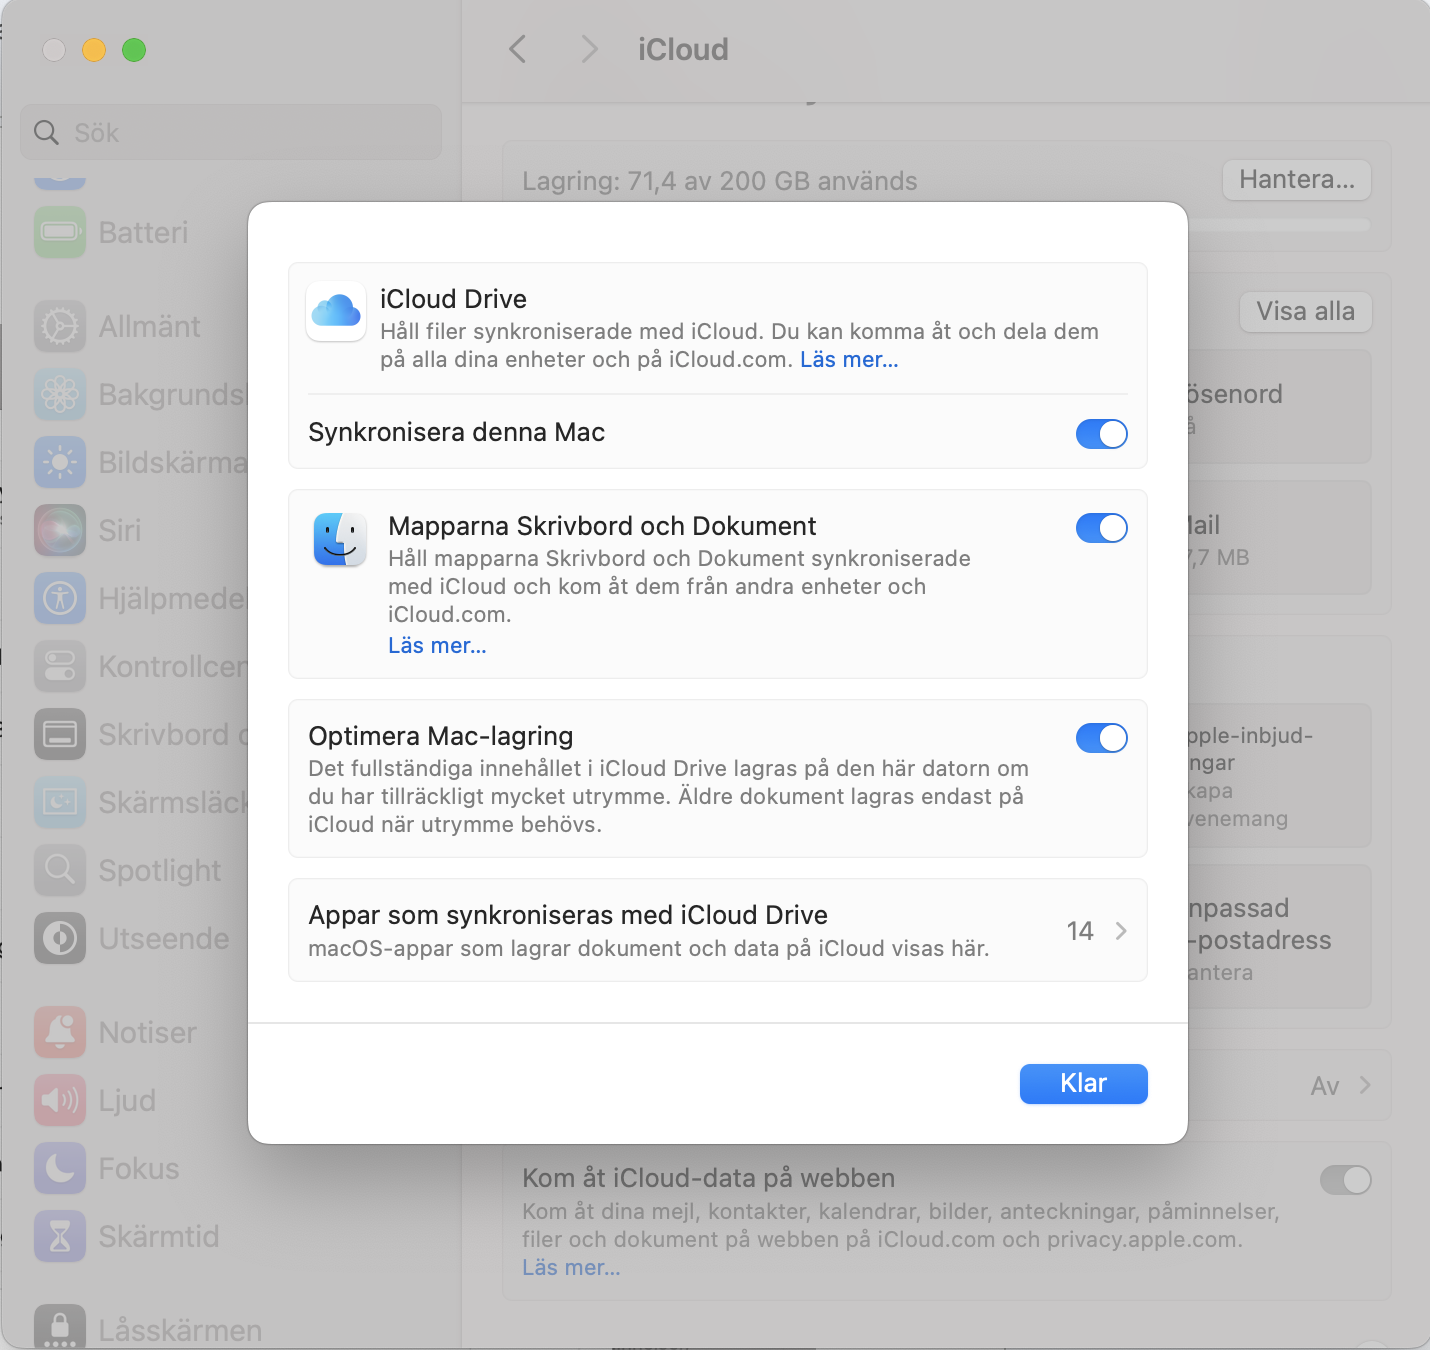Open Skärmsläckare icon in sidebar
1430x1350 pixels.
coord(60,802)
